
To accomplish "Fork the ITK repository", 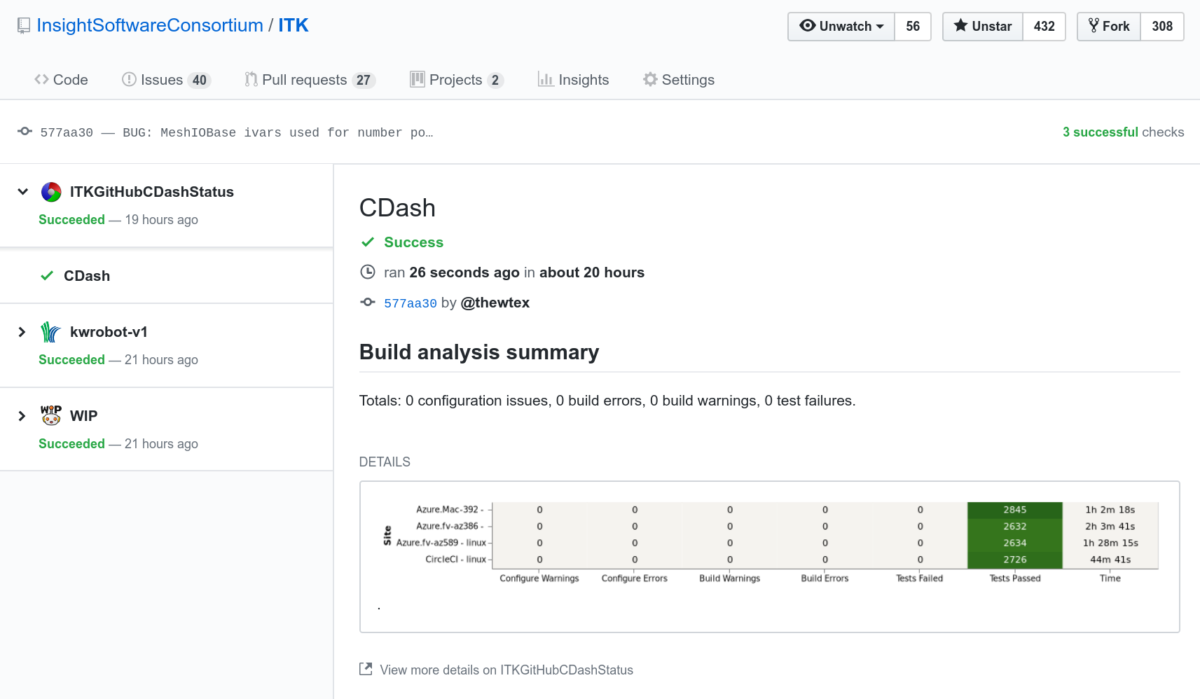I will (1108, 27).
